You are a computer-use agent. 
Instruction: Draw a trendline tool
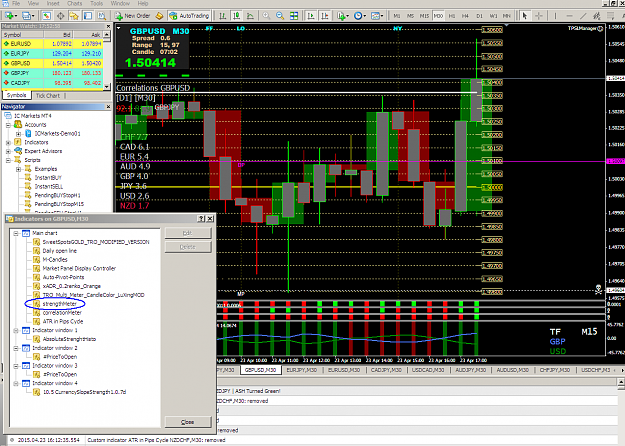(583, 16)
